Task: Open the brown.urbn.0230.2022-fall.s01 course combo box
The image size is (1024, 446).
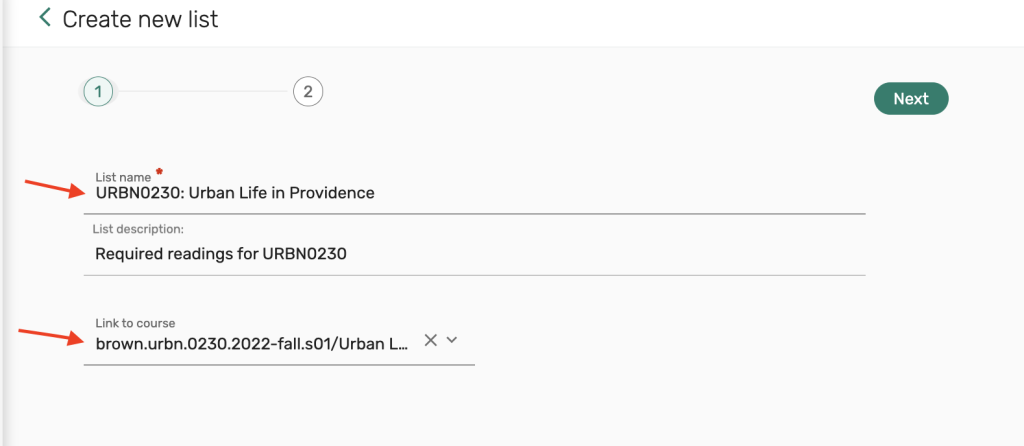Action: (252, 343)
